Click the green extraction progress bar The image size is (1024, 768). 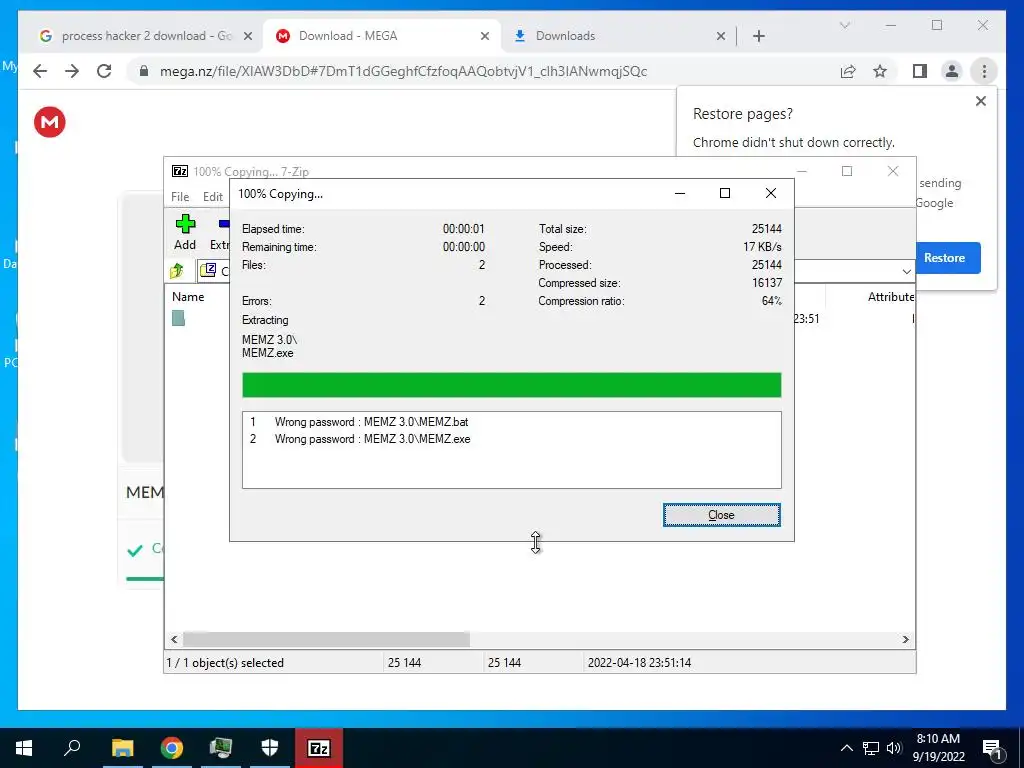(x=511, y=385)
